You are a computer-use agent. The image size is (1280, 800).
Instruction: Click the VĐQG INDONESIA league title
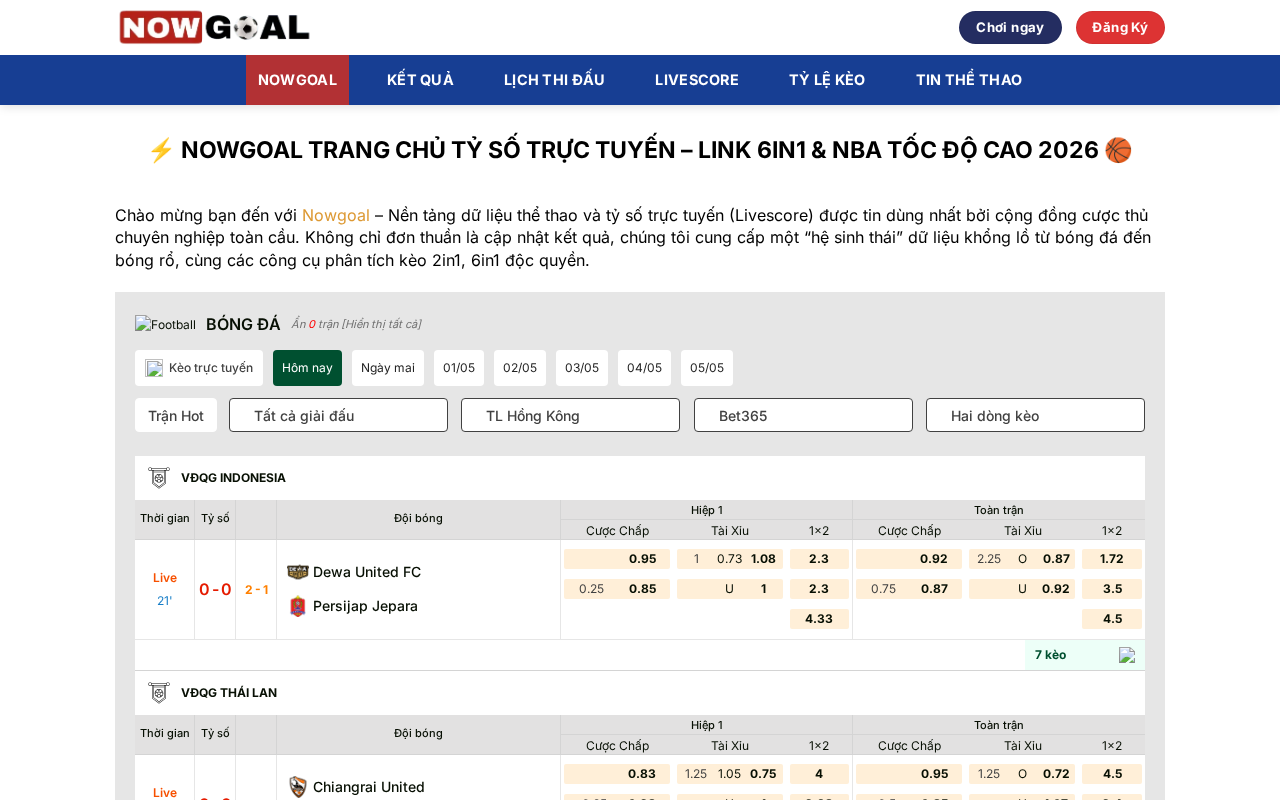pyautogui.click(x=233, y=478)
